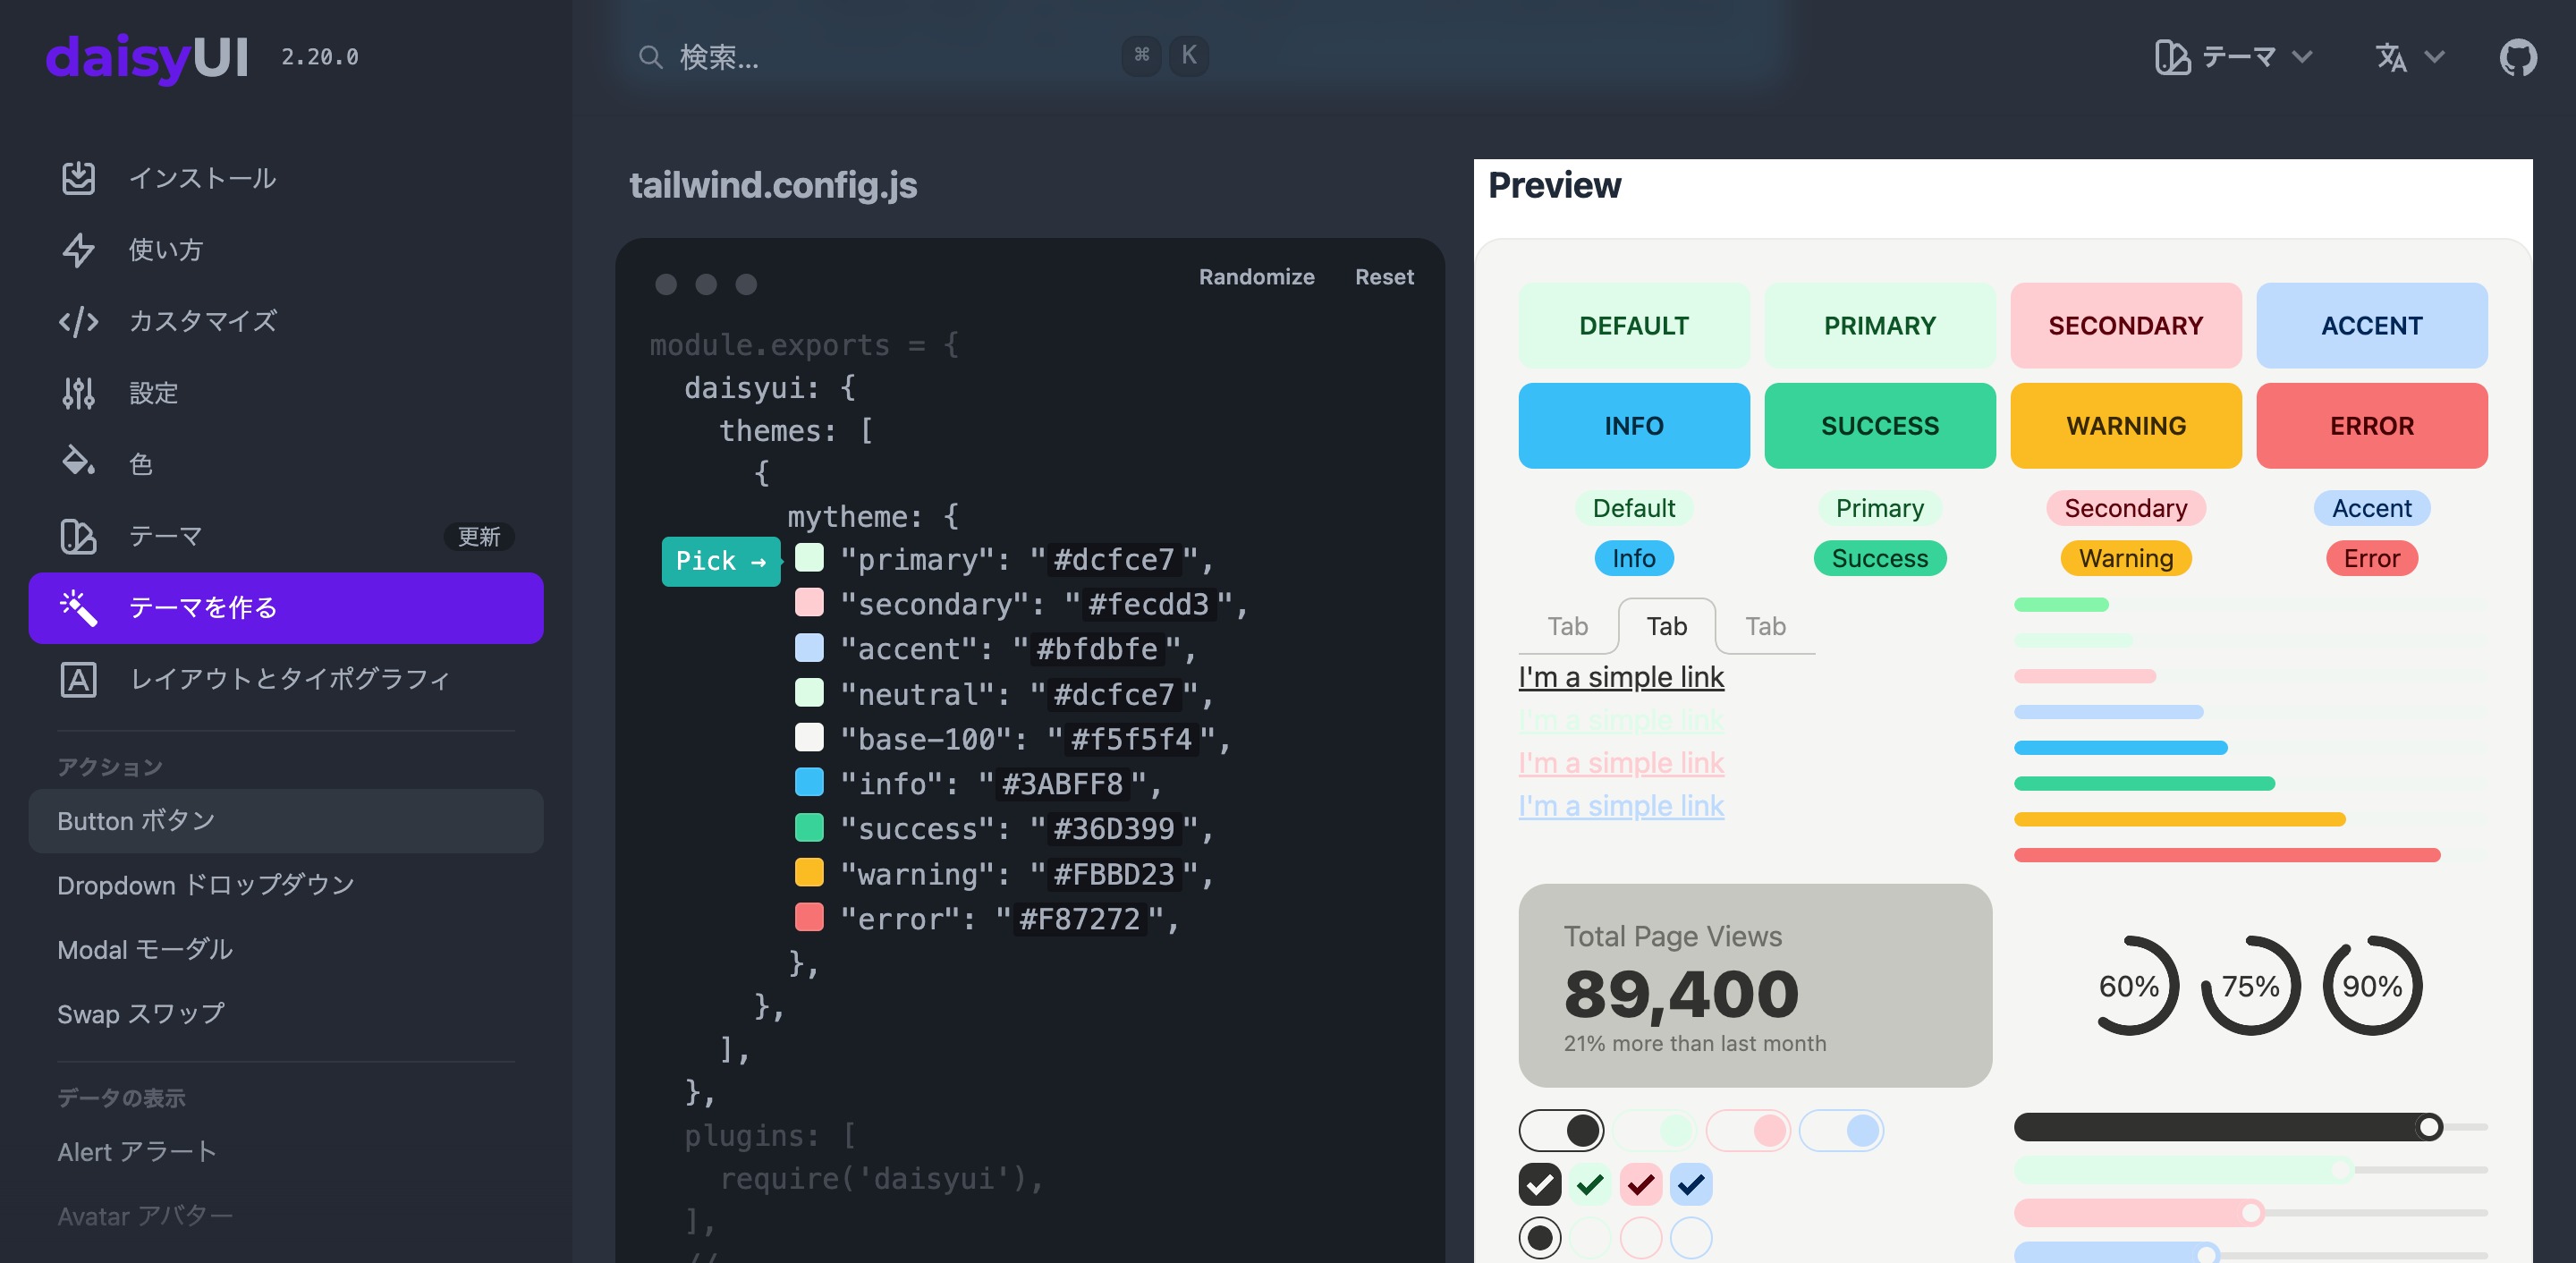Uncheck the green primary checkbox
Screen dimensions: 2576x1263
click(1590, 1185)
